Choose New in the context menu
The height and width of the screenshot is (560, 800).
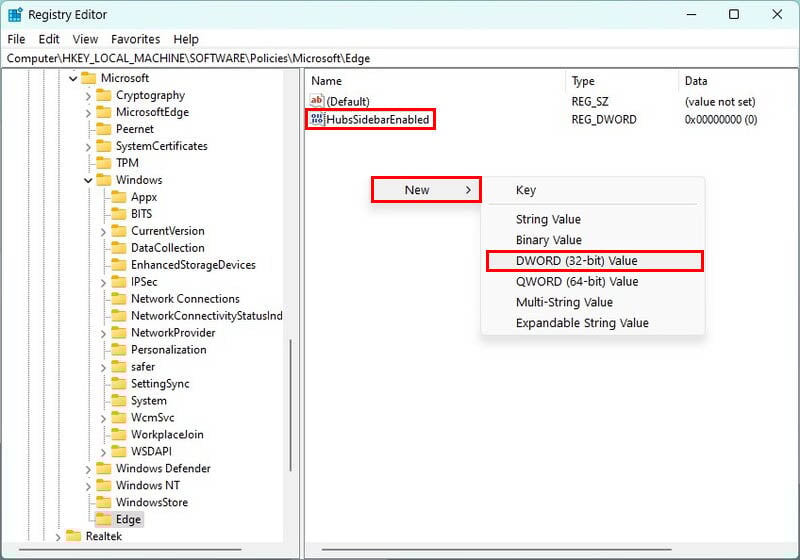426,190
